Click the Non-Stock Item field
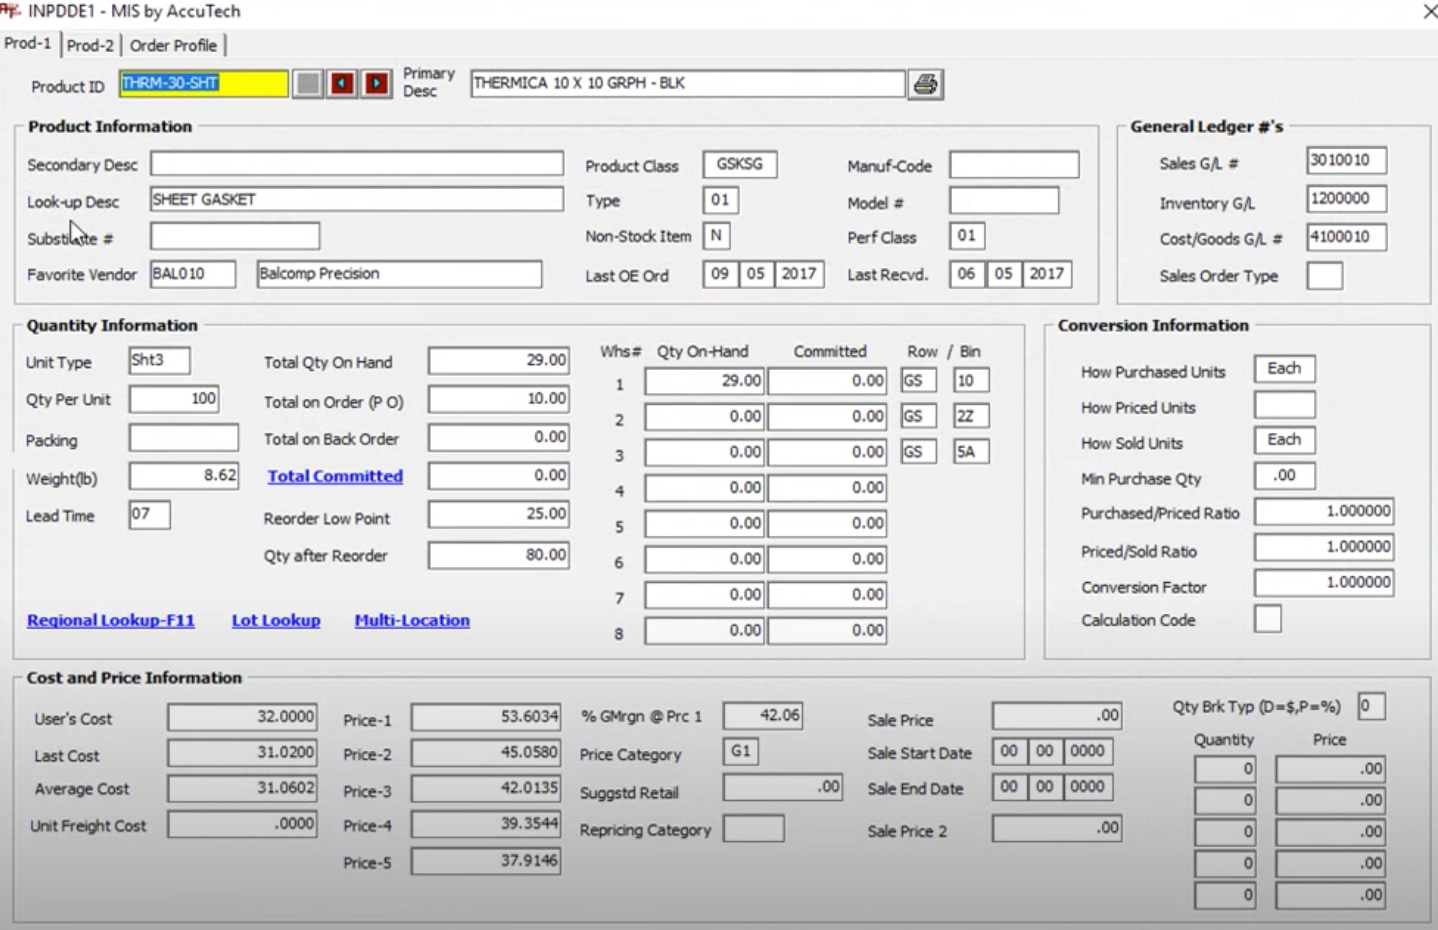This screenshot has height=930, width=1438. pos(717,236)
